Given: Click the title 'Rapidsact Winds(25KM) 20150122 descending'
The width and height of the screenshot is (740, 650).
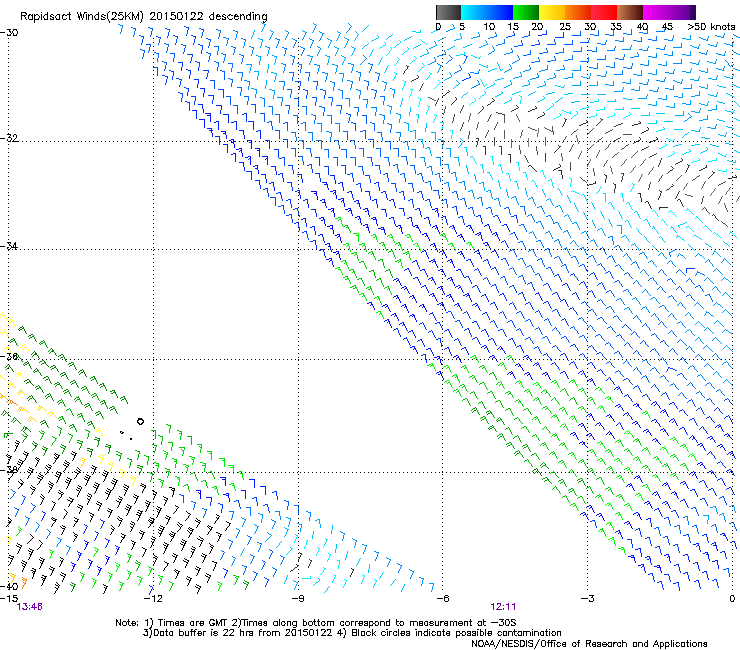Looking at the screenshot, I should [x=143, y=17].
